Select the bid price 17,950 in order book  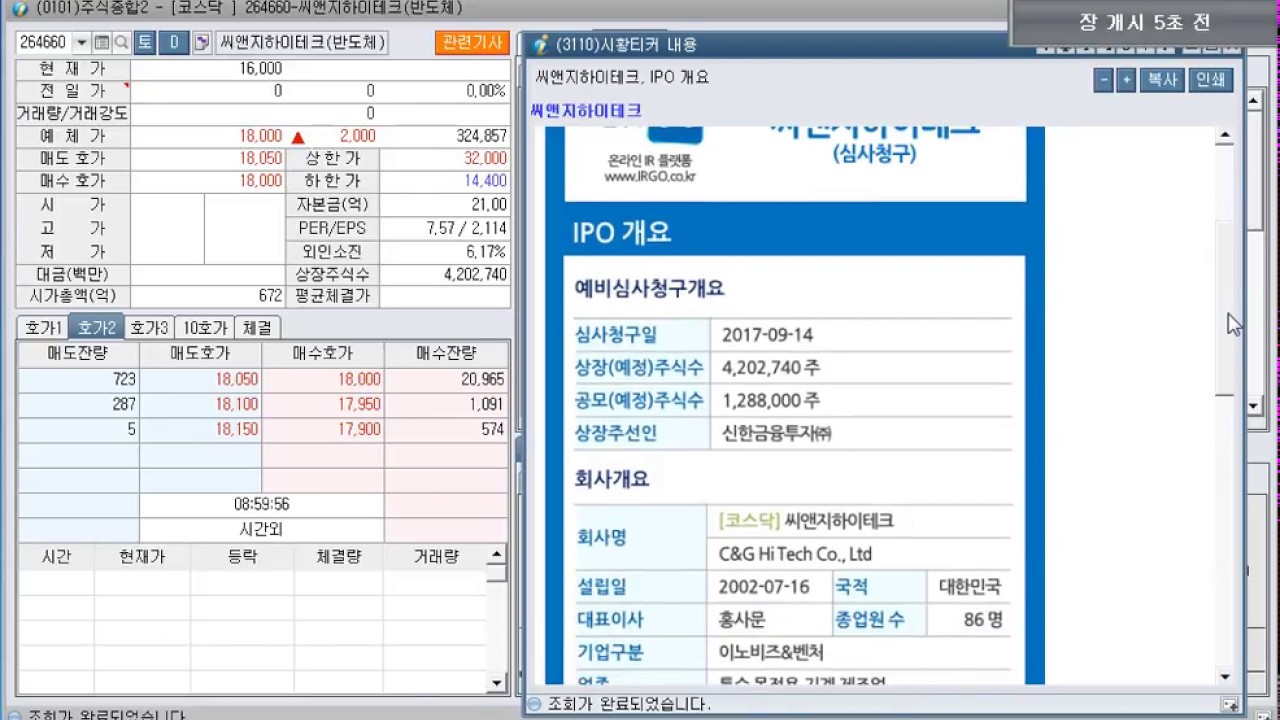point(358,404)
